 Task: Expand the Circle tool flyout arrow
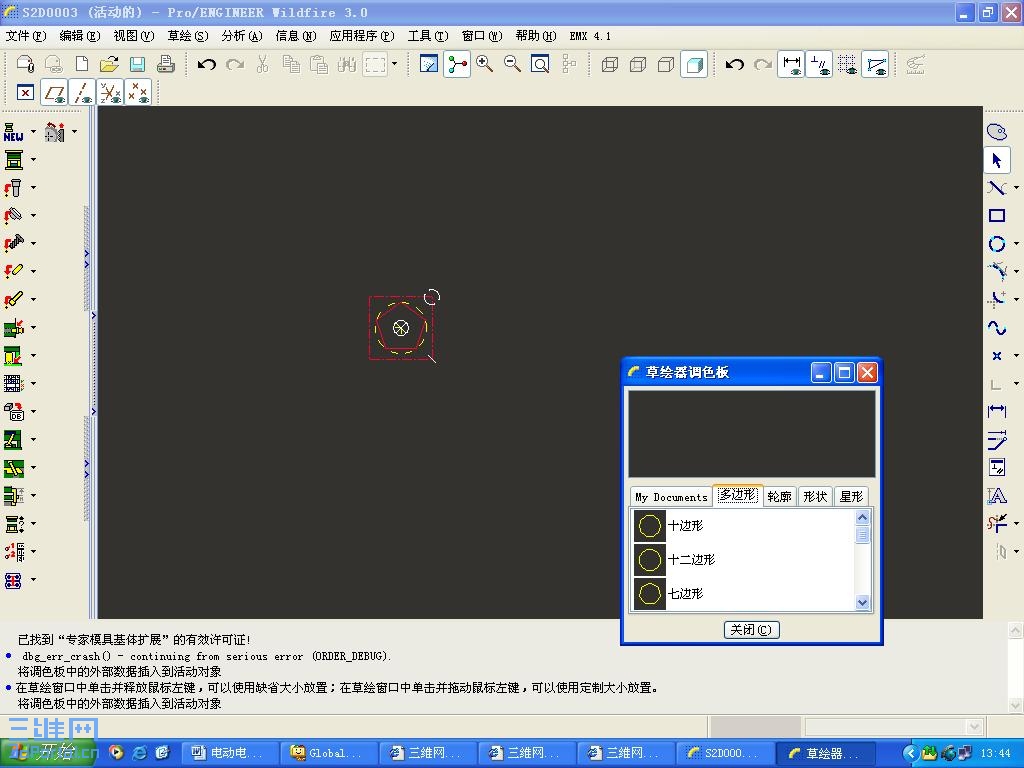click(x=1016, y=244)
